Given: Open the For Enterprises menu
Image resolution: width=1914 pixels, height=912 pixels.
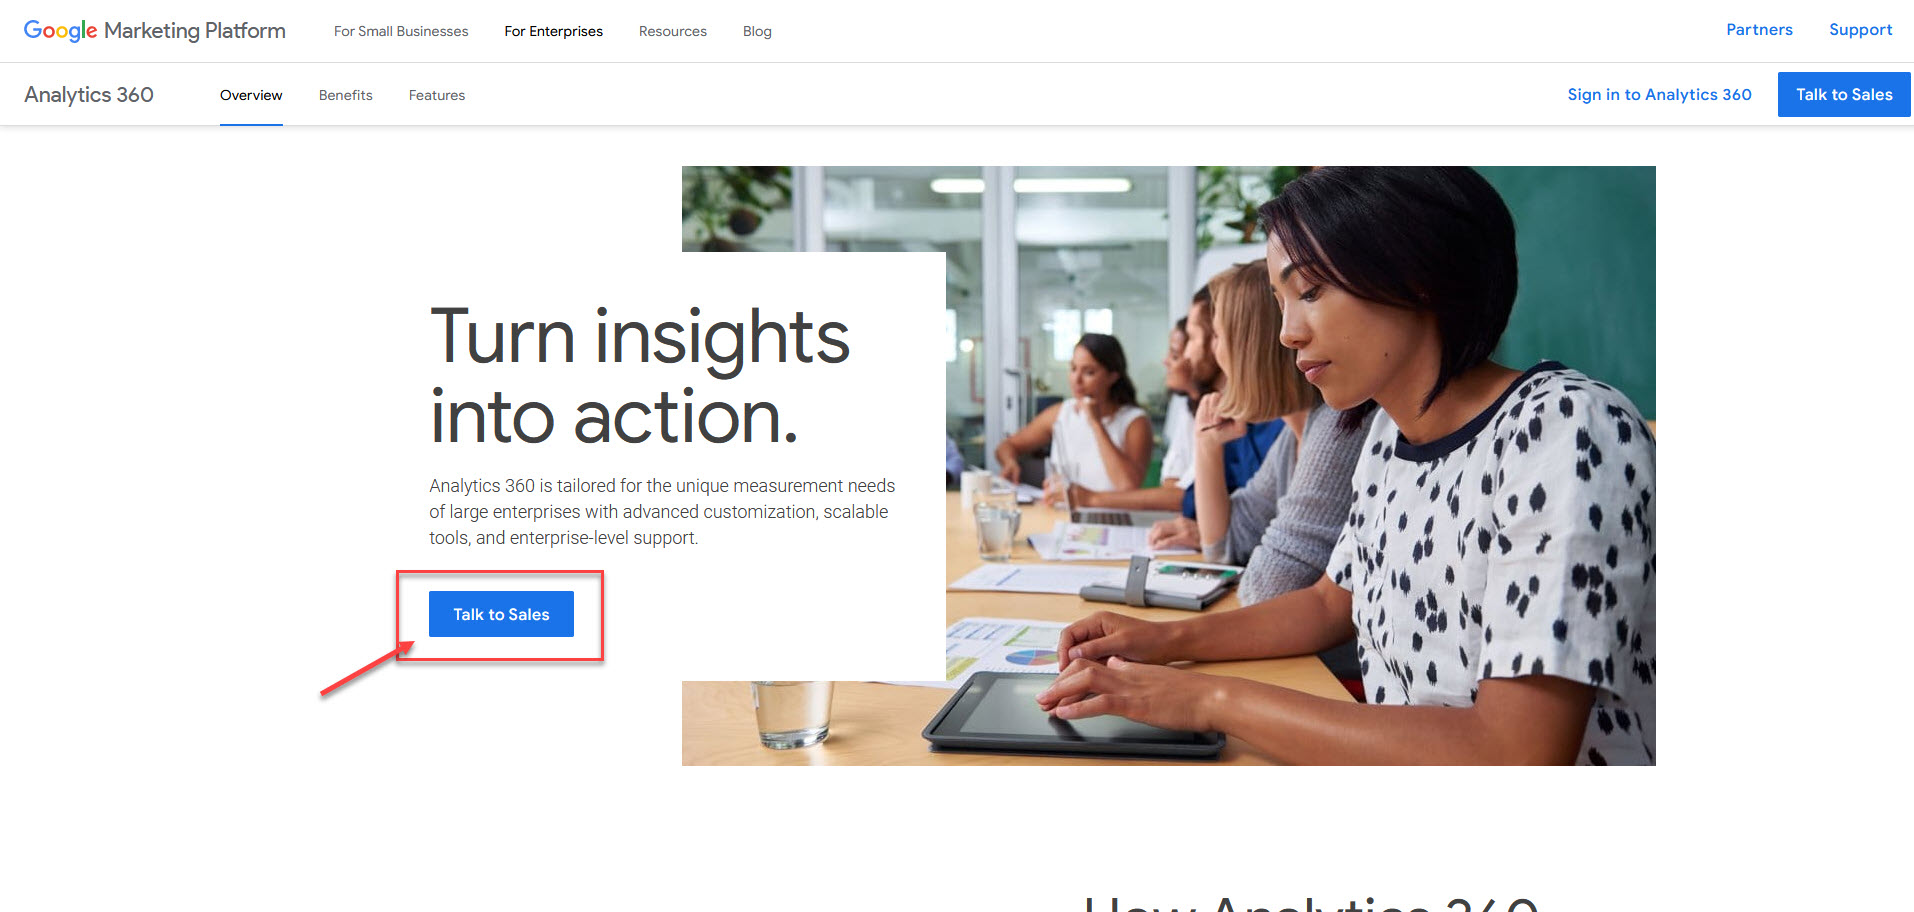Looking at the screenshot, I should [553, 31].
